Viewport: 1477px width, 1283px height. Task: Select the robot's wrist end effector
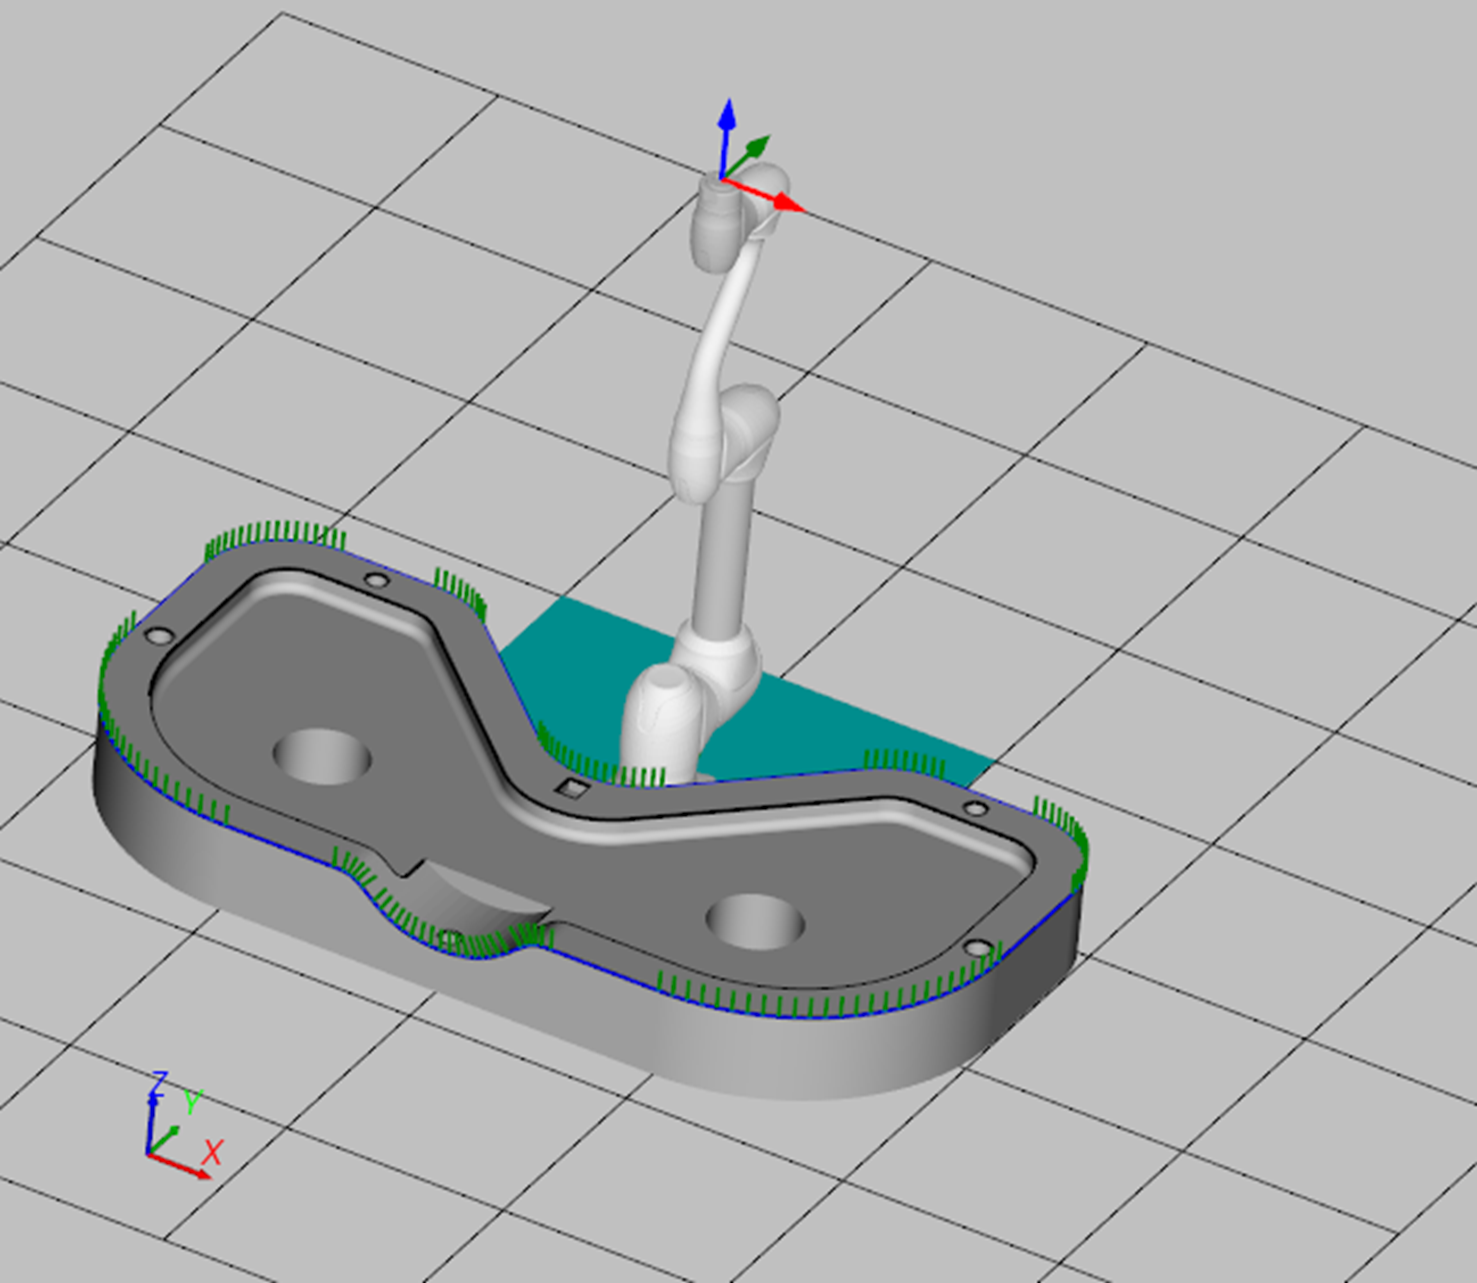coord(718,222)
